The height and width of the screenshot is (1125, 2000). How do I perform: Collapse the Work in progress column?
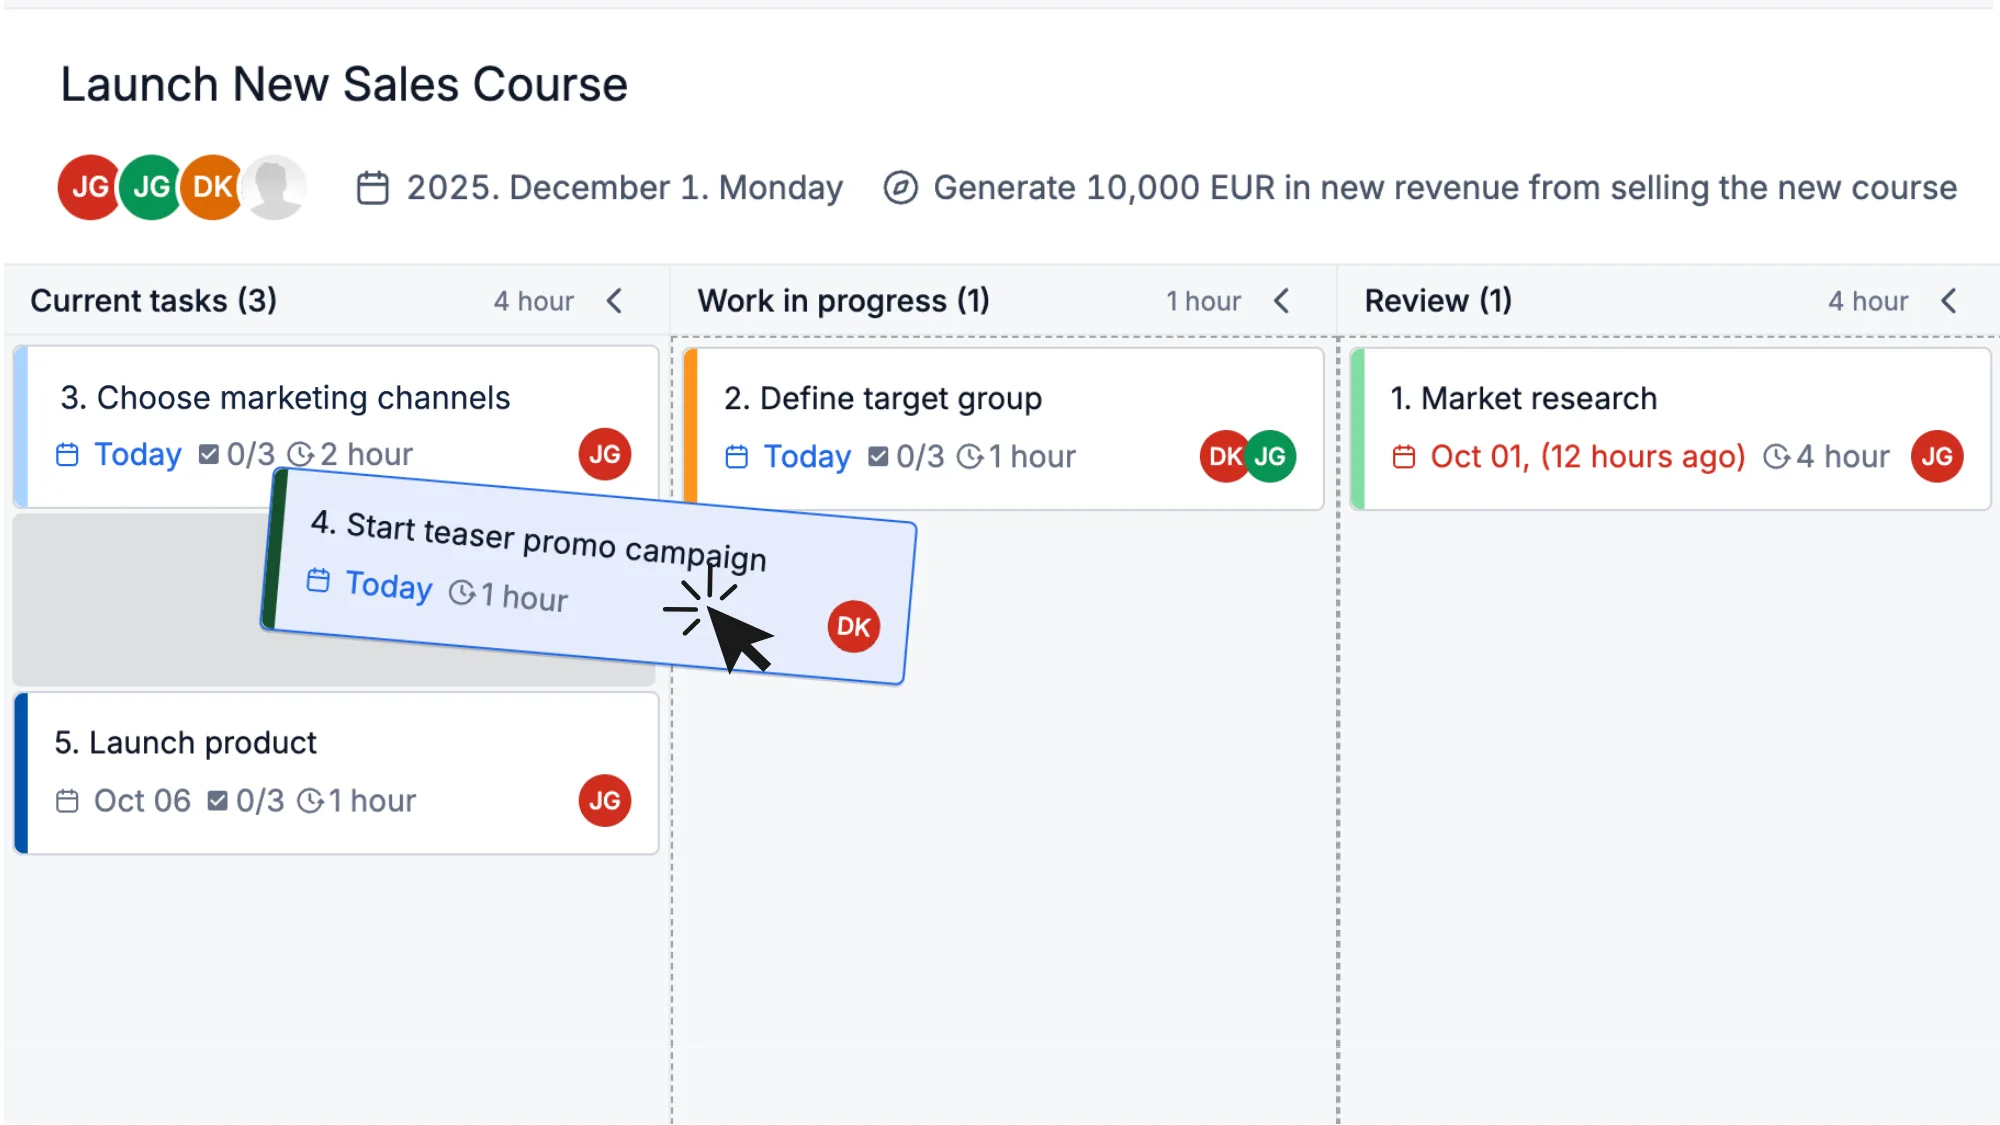tap(1282, 301)
